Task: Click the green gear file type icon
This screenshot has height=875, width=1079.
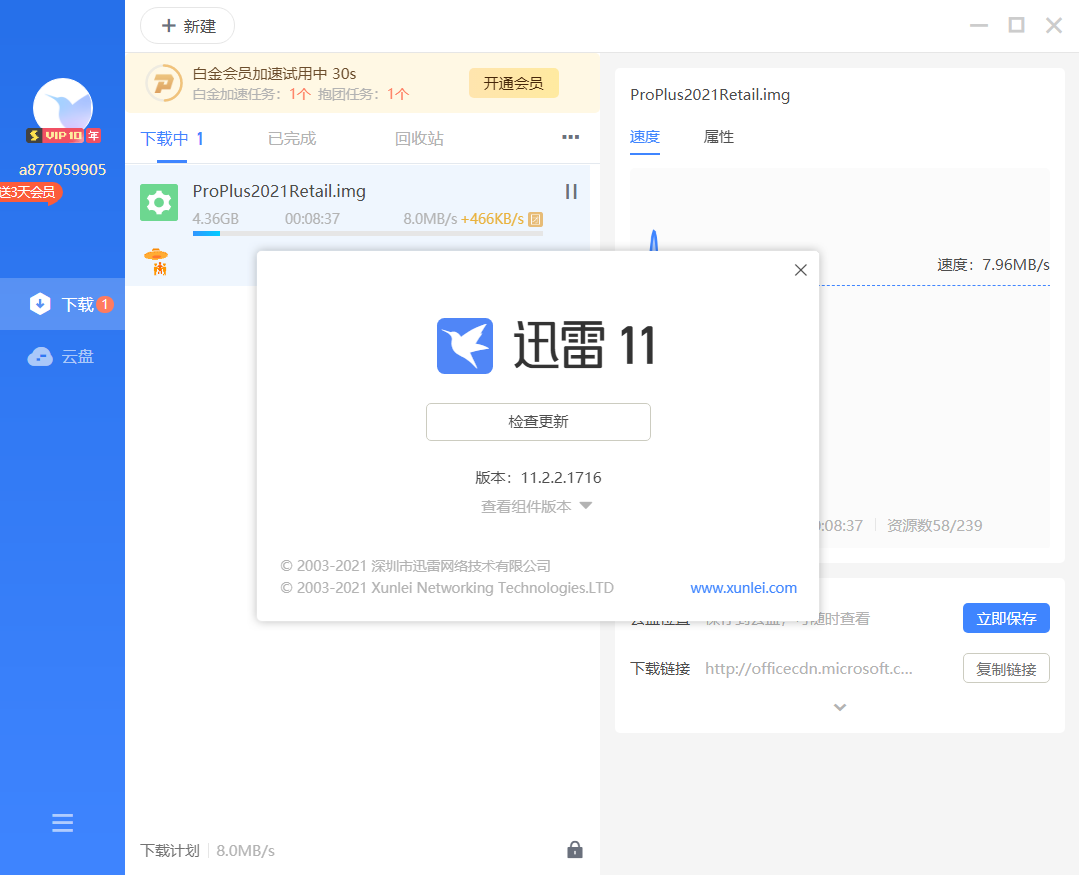Action: [159, 202]
